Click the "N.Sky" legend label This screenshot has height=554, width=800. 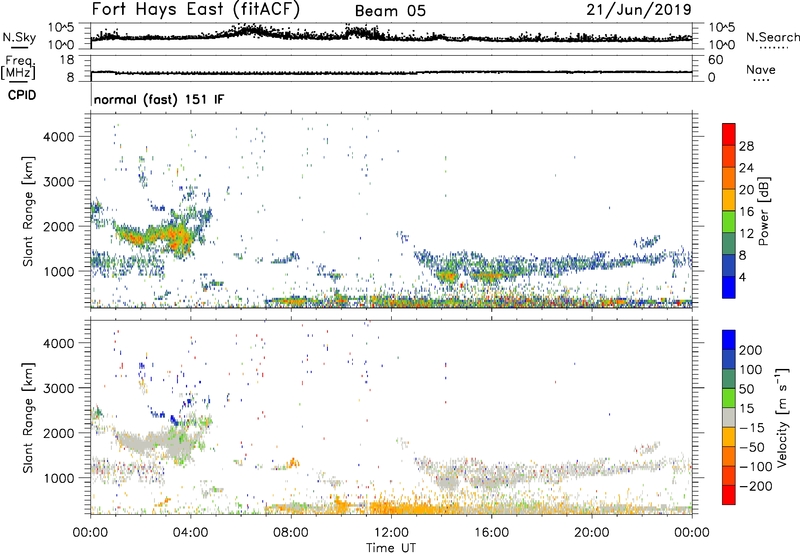coord(19,37)
